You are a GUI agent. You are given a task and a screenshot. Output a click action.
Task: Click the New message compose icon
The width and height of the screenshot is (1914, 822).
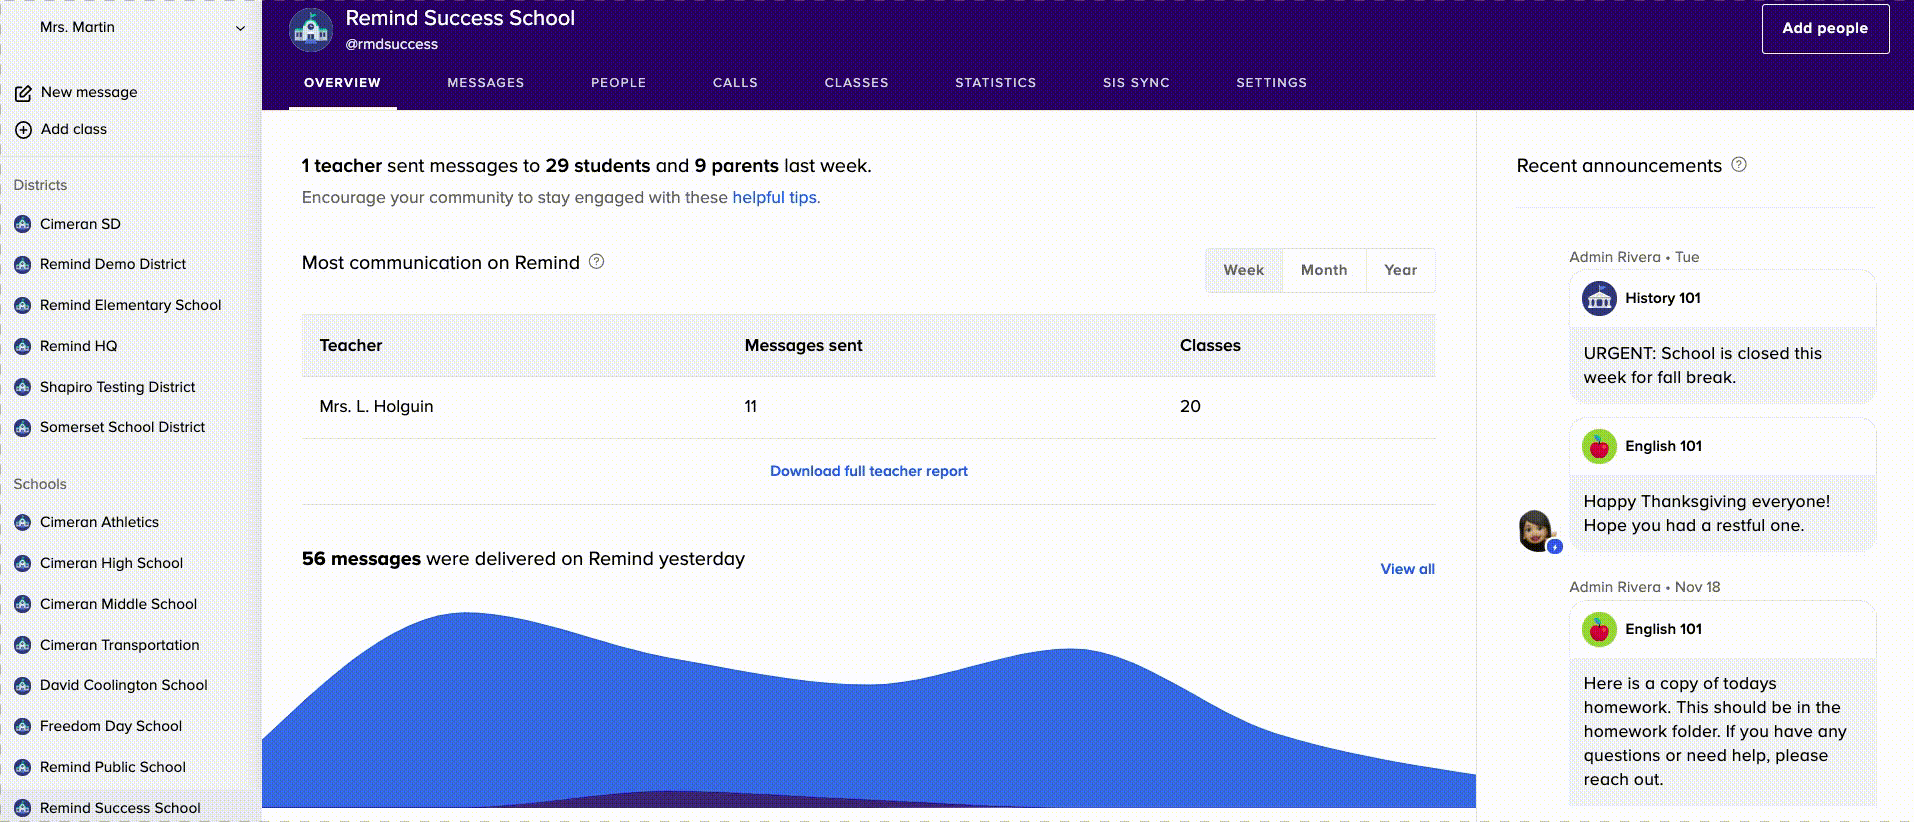pos(23,93)
